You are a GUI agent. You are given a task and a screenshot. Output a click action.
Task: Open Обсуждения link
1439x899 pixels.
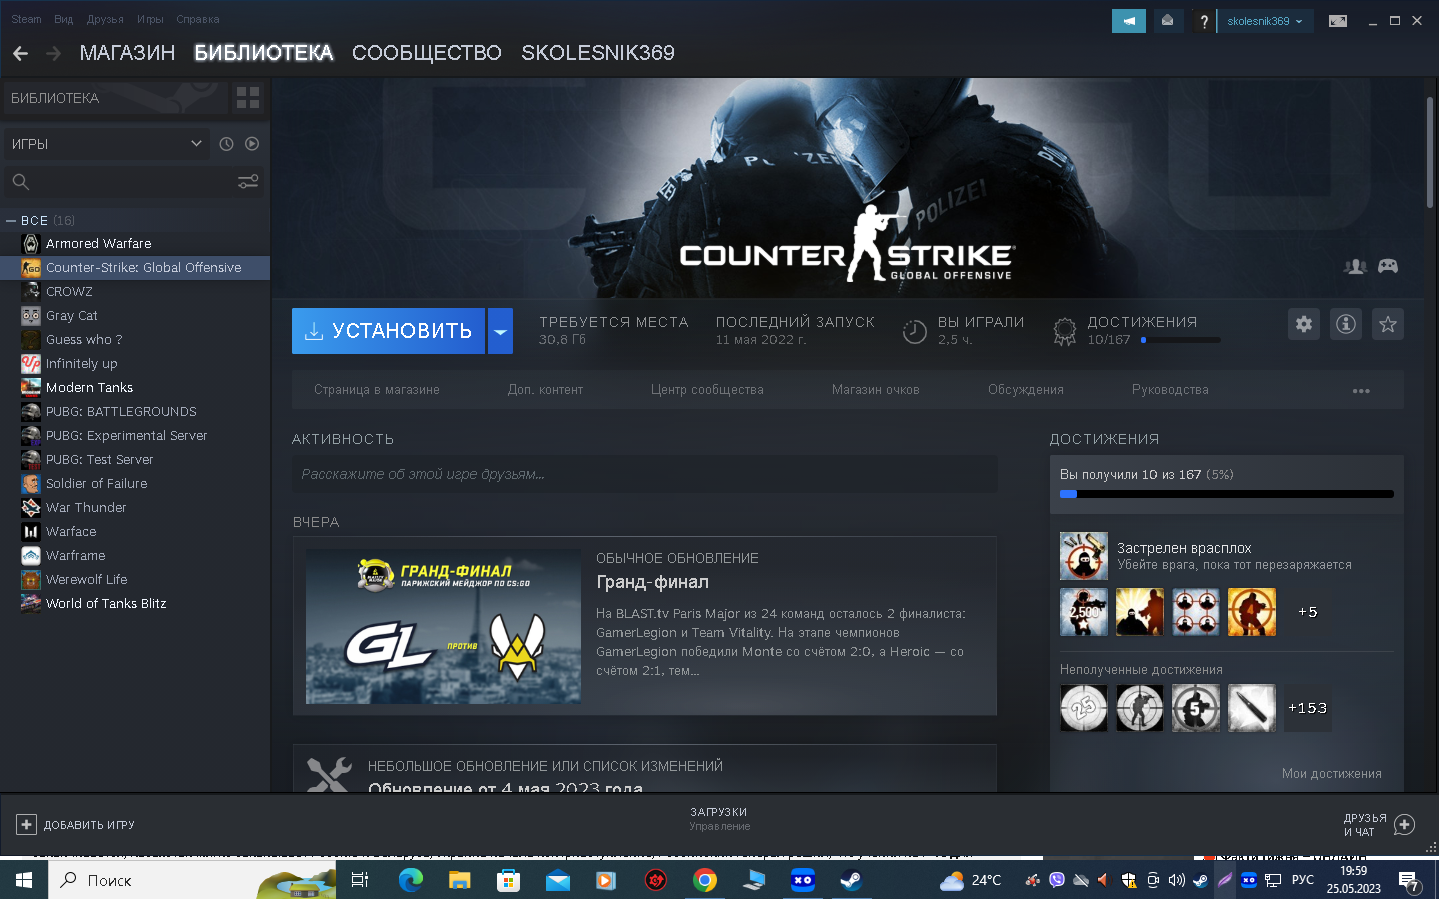[1026, 390]
